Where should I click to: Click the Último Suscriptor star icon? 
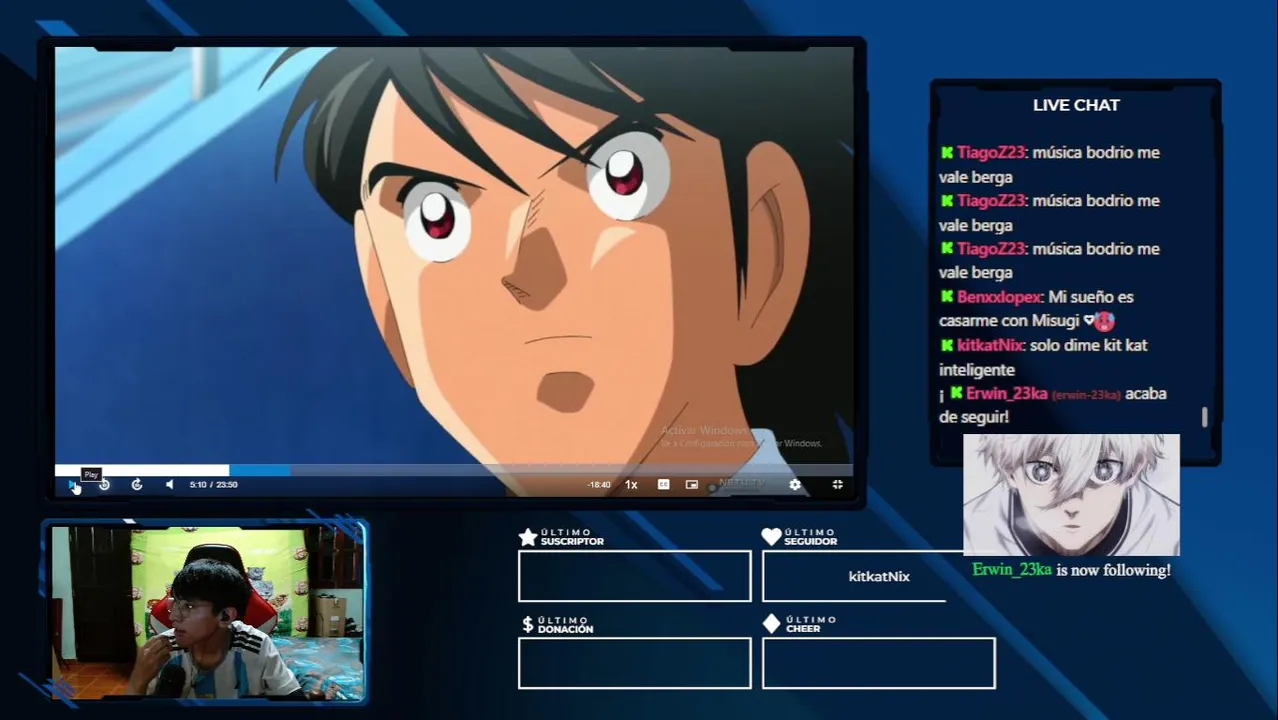coord(528,537)
